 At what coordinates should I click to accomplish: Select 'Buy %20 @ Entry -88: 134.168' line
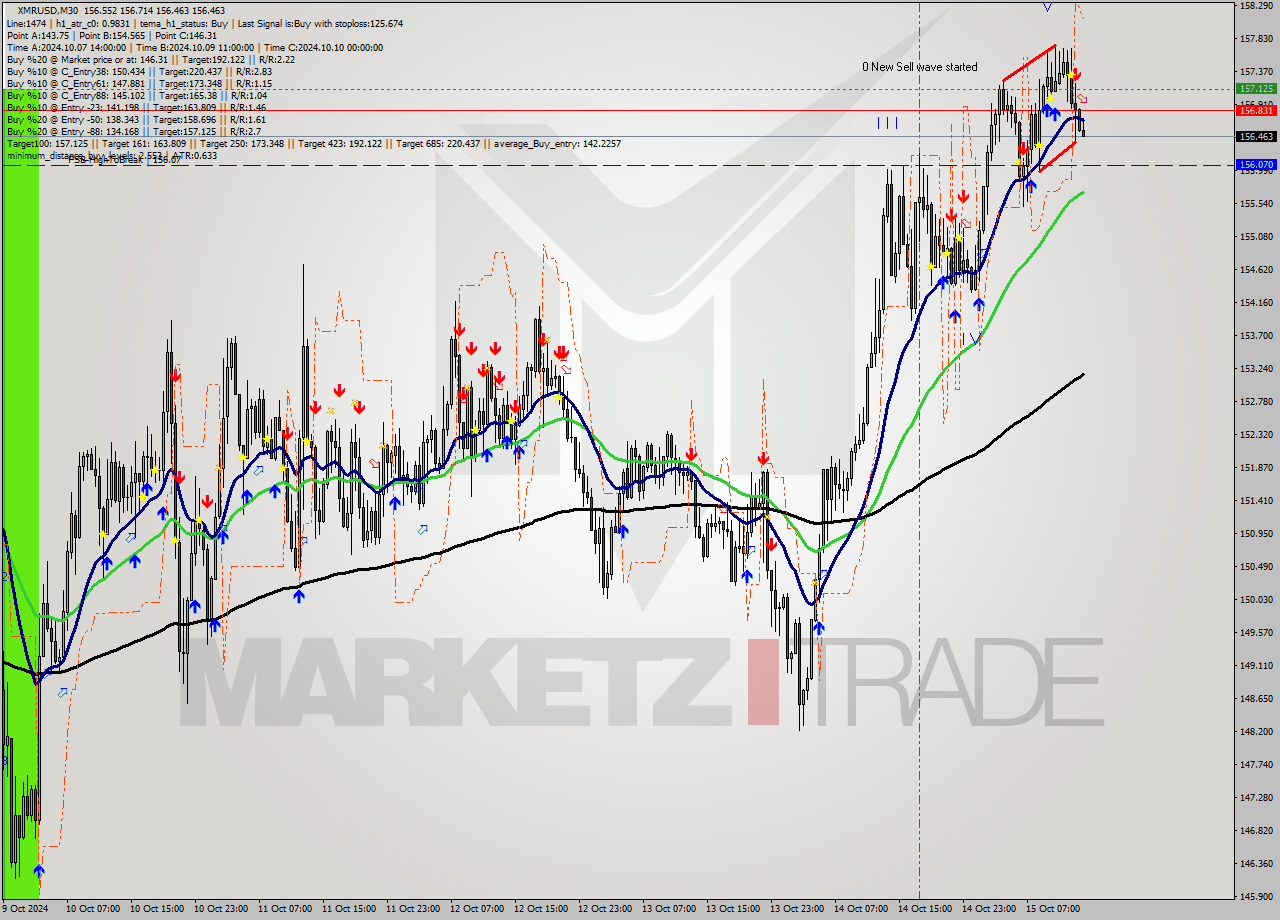click(73, 131)
